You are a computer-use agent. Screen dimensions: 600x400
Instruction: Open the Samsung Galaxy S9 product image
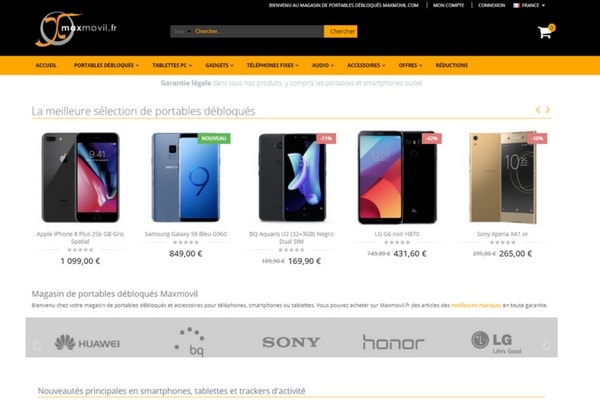(x=186, y=177)
